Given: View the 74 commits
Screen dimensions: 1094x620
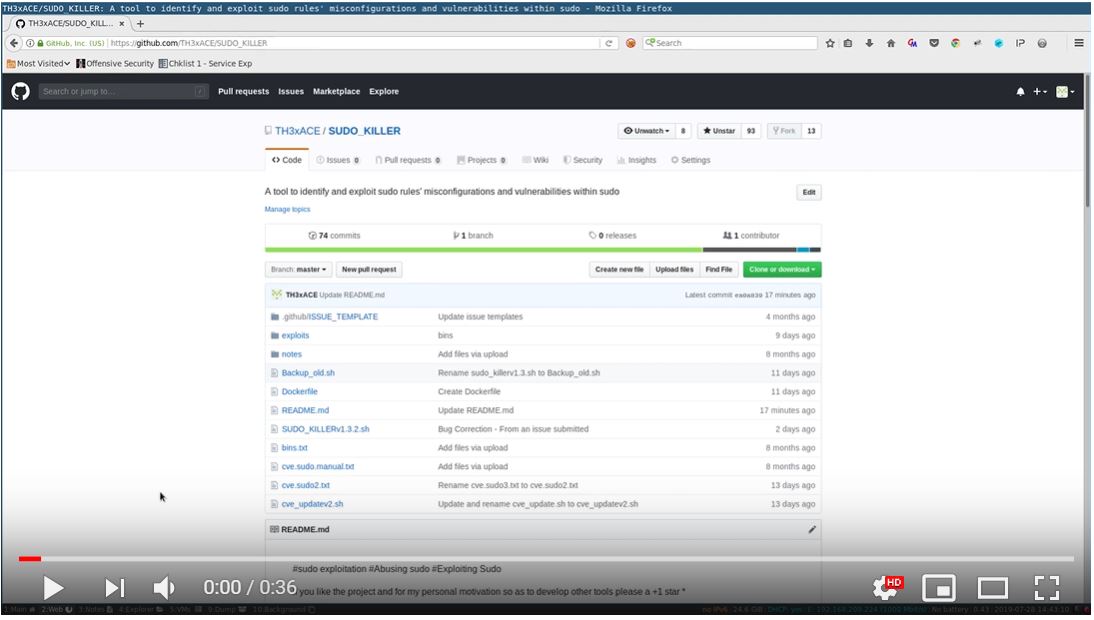Looking at the screenshot, I should tap(334, 236).
